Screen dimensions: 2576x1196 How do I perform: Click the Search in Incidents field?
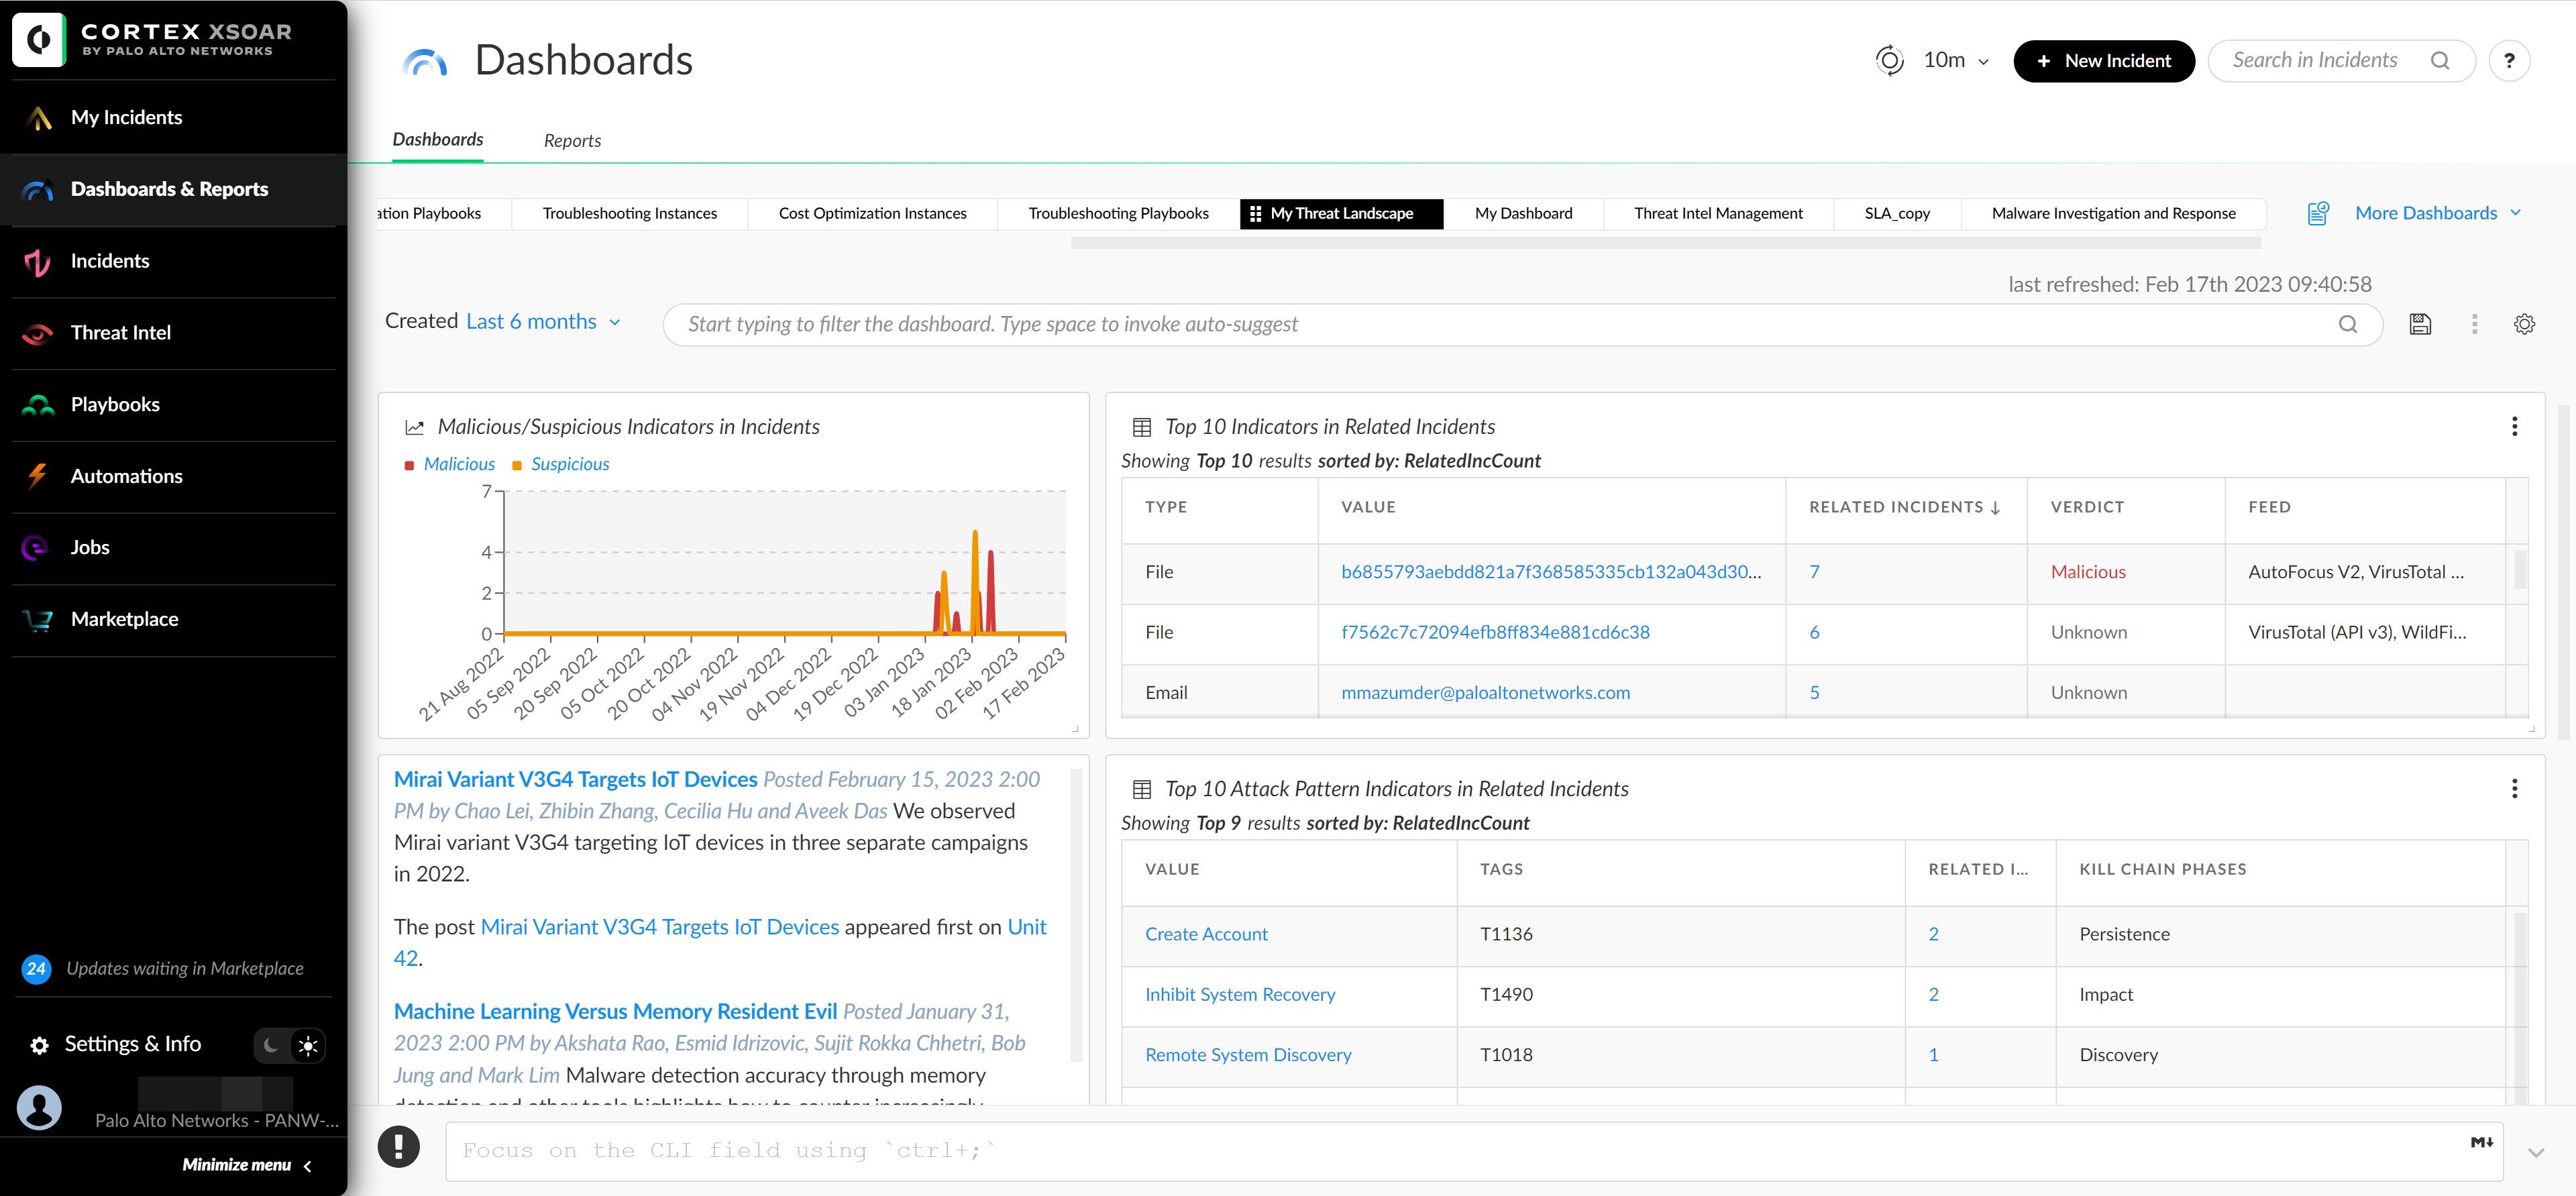[x=2315, y=60]
